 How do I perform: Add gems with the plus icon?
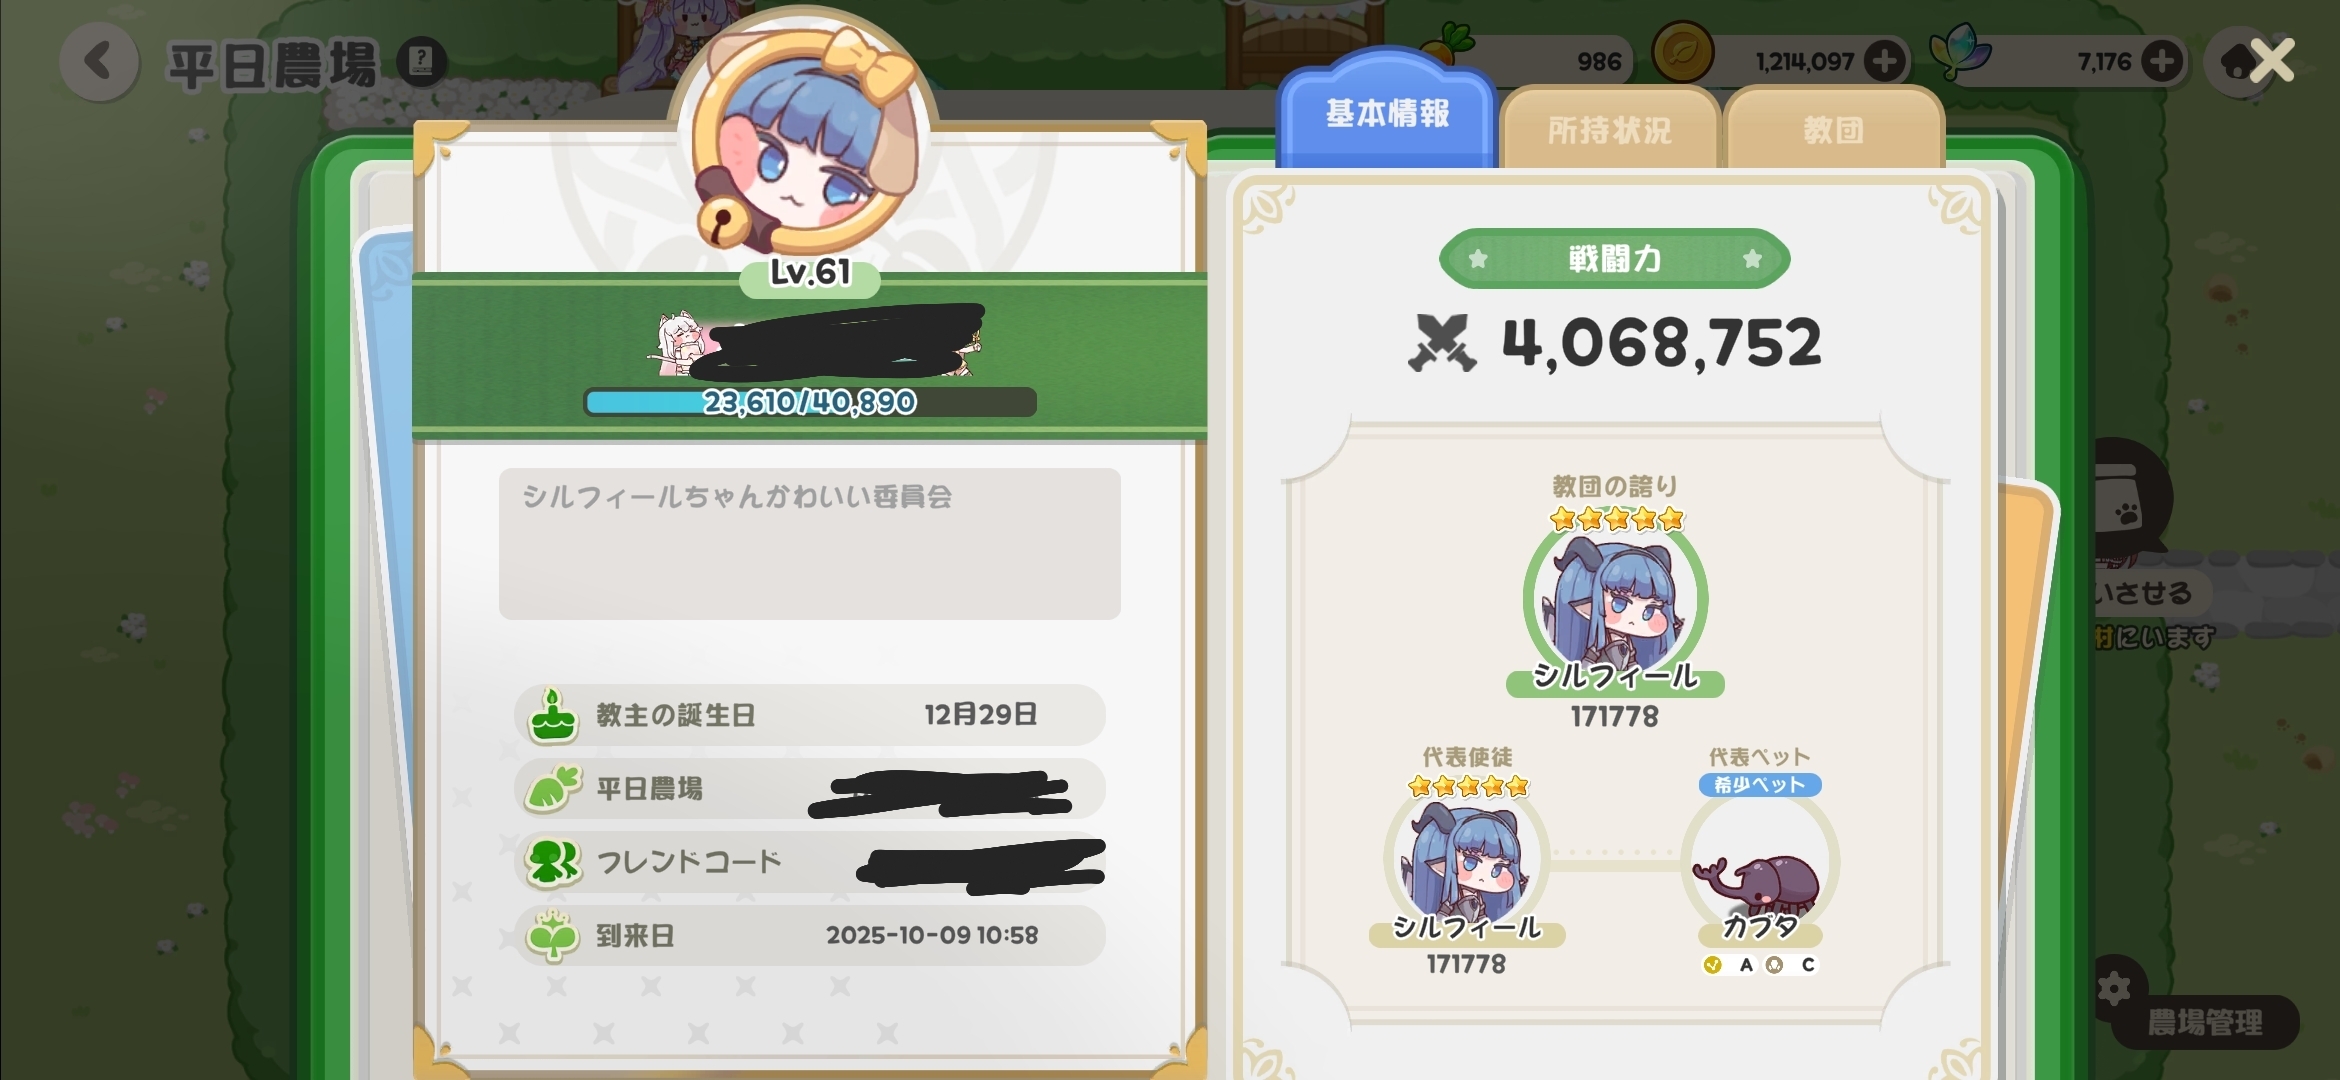tap(2162, 61)
